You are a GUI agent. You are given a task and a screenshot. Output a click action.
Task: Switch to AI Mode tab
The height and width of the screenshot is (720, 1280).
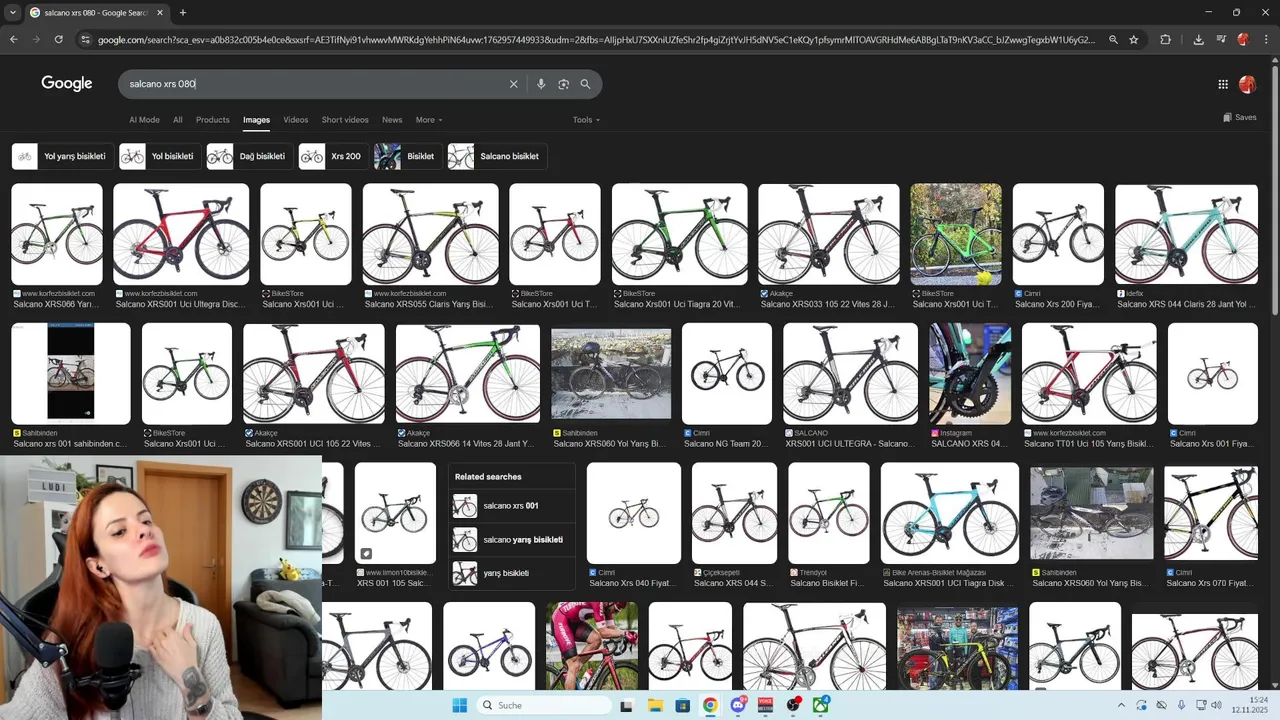tap(144, 120)
